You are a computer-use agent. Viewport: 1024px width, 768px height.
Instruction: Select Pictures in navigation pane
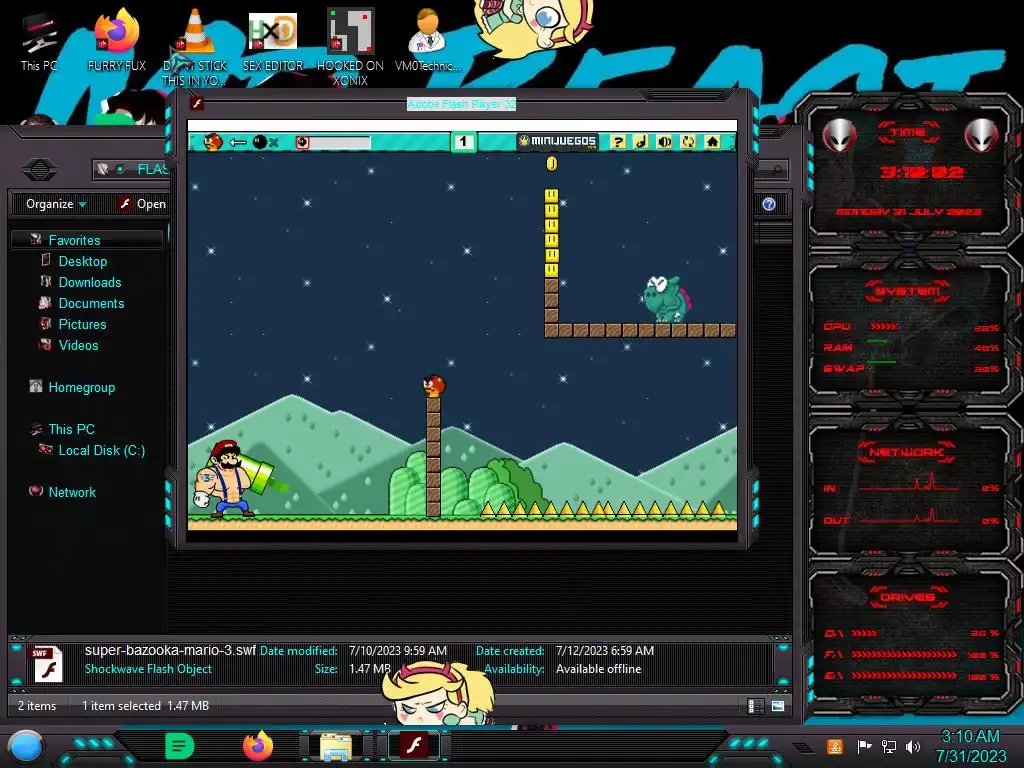[x=82, y=324]
